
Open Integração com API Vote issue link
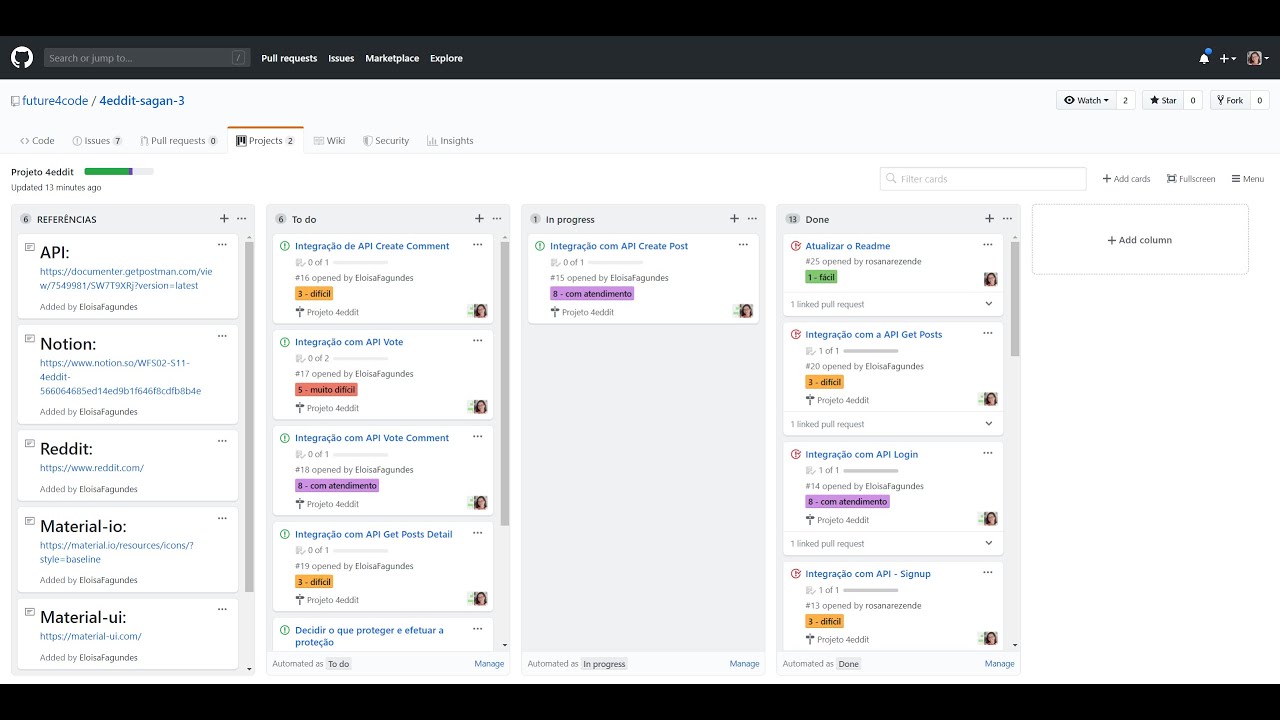[x=349, y=342]
